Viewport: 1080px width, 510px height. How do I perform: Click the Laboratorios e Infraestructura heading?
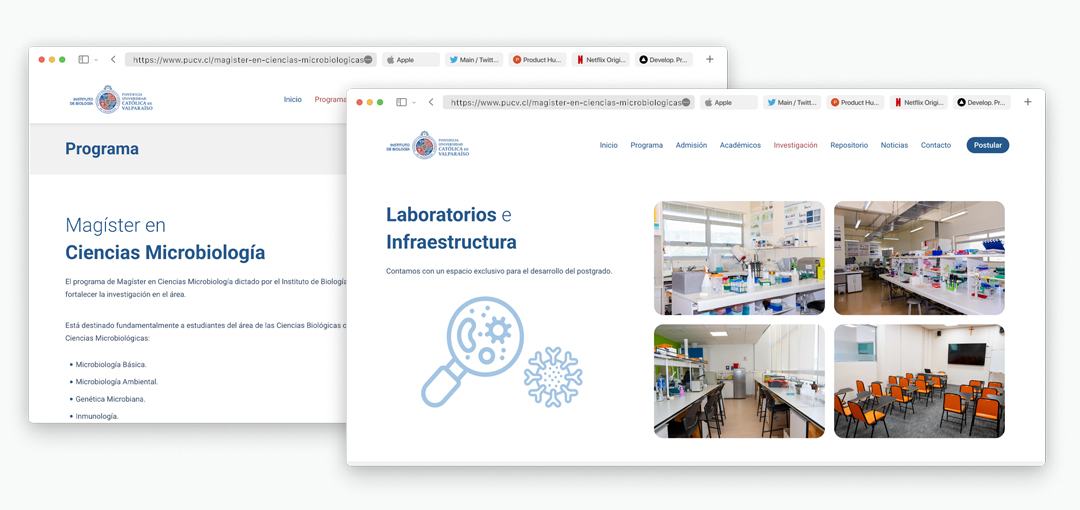click(452, 228)
